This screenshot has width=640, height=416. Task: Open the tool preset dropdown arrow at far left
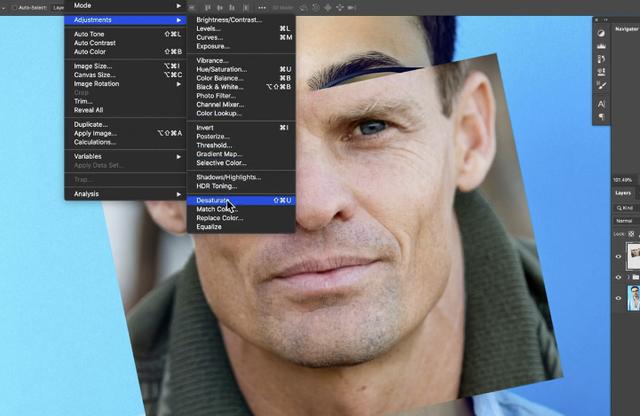coord(3,8)
